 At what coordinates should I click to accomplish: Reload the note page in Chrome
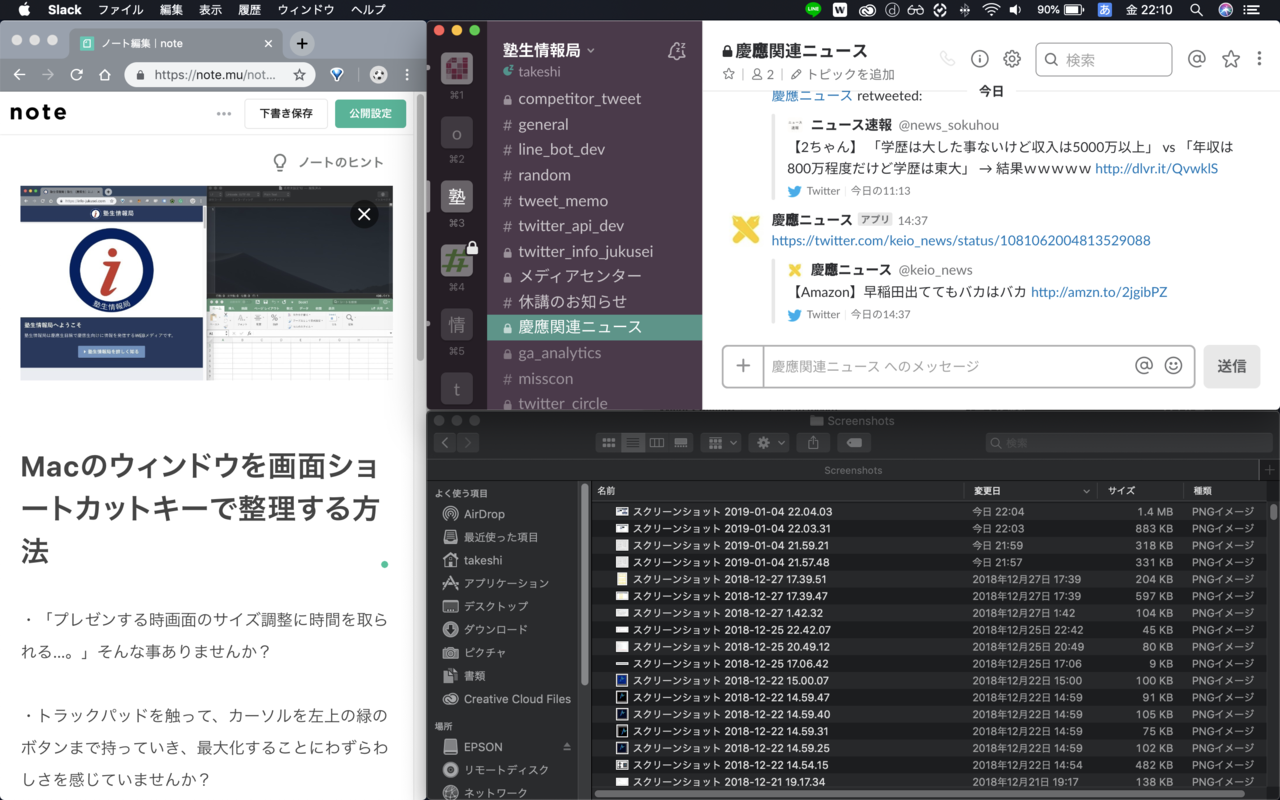[x=76, y=75]
